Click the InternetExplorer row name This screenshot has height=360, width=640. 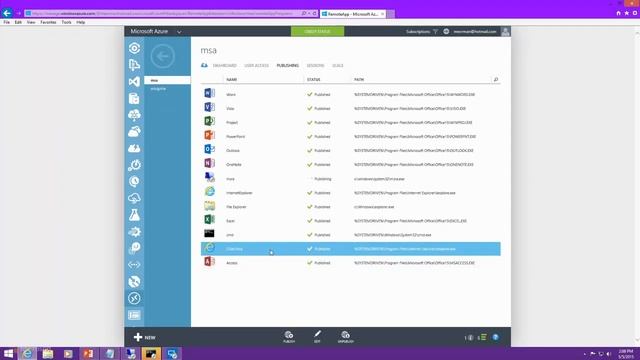(239, 193)
